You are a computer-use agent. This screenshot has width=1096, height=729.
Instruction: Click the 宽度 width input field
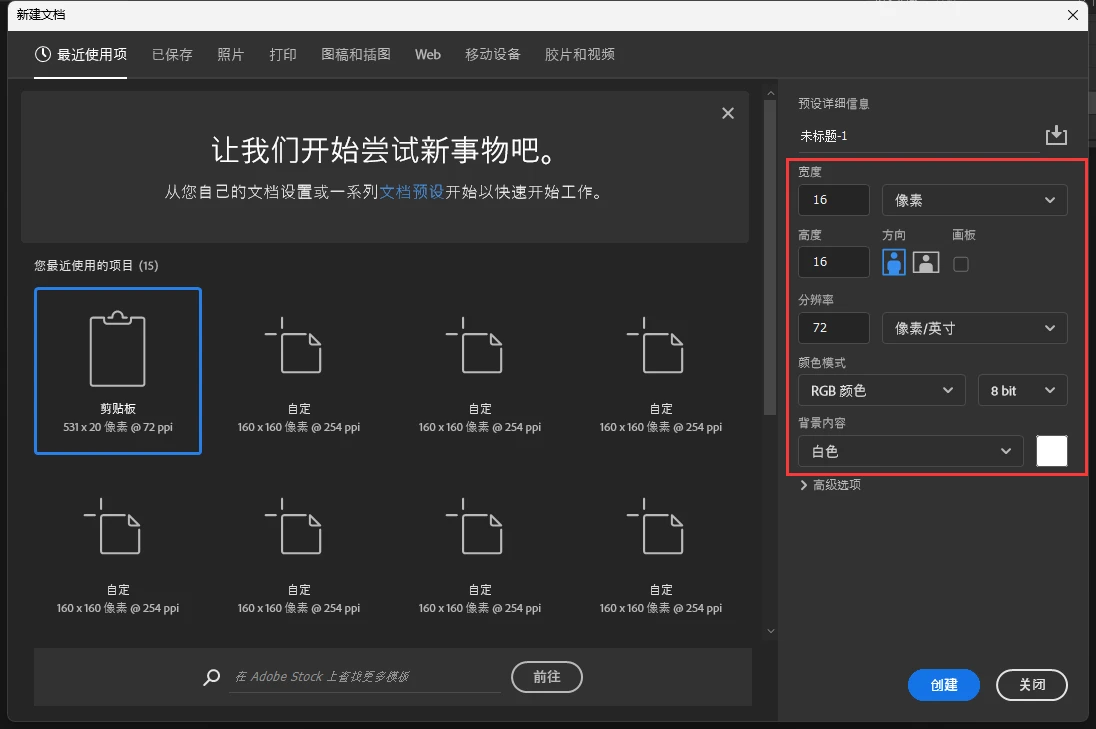click(x=834, y=200)
